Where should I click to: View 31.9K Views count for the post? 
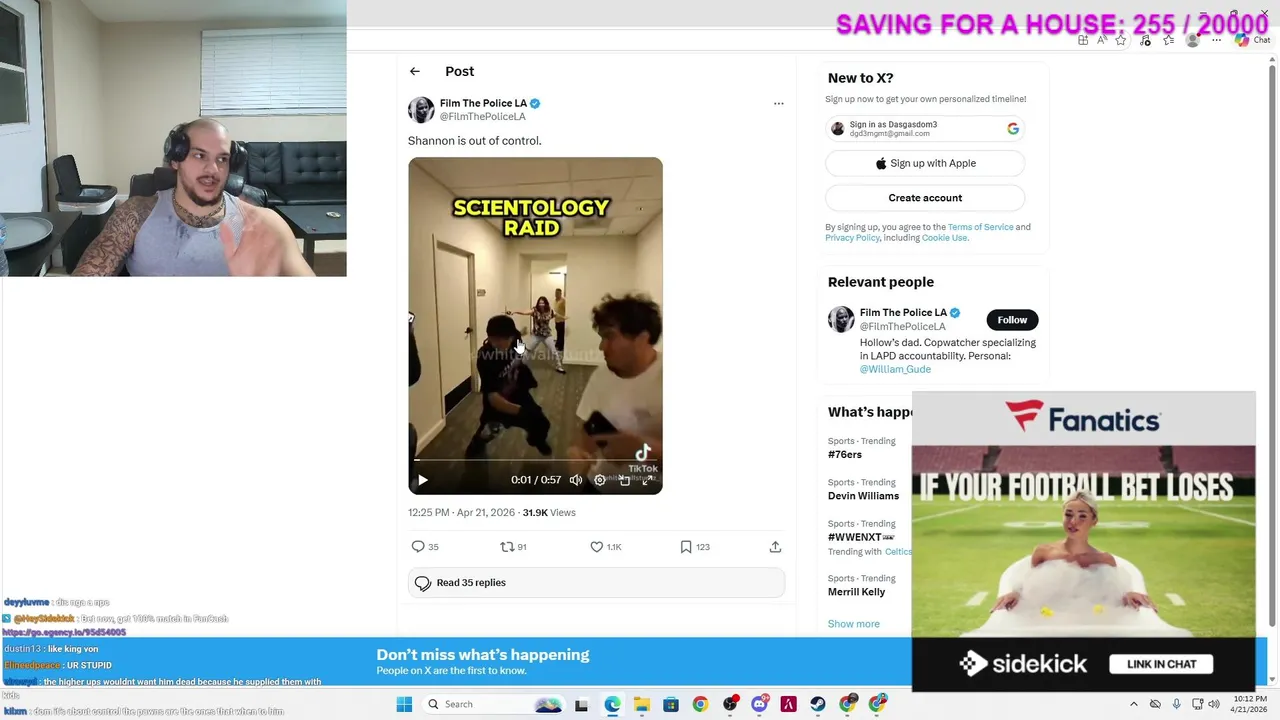(549, 512)
